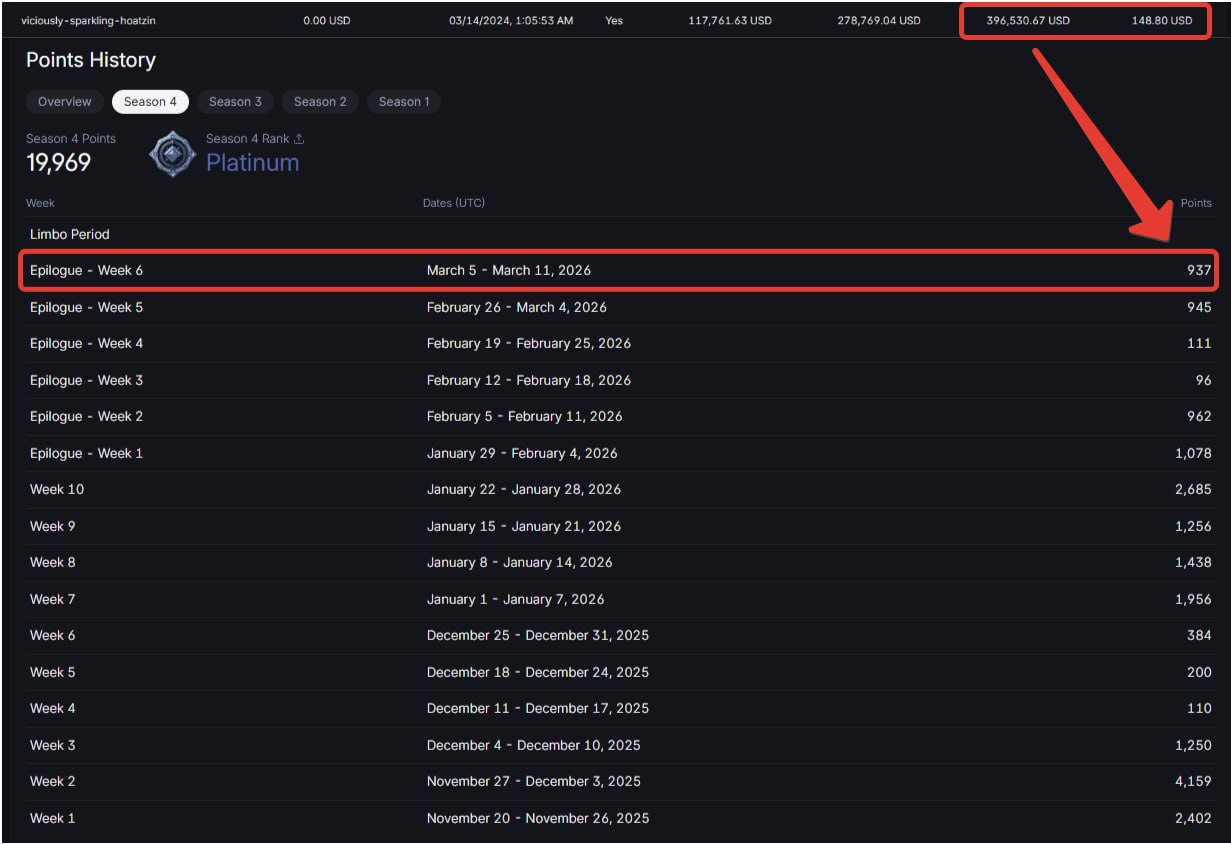
Task: Select the Season 4 tab
Action: coord(150,102)
